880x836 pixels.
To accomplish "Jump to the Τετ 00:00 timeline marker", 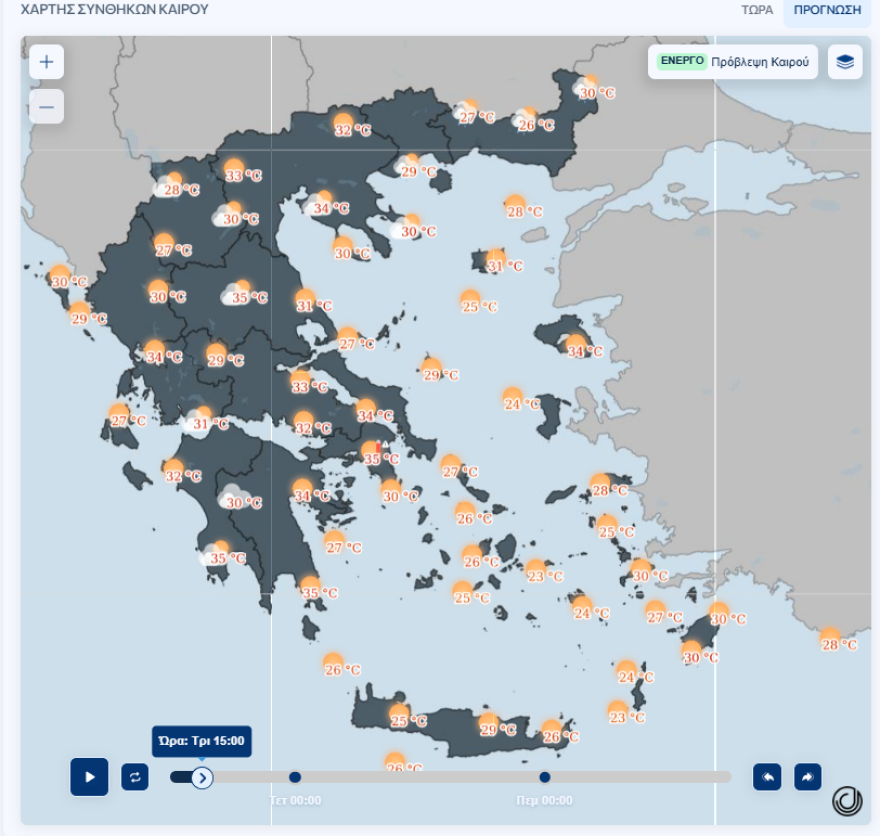I will [x=295, y=777].
